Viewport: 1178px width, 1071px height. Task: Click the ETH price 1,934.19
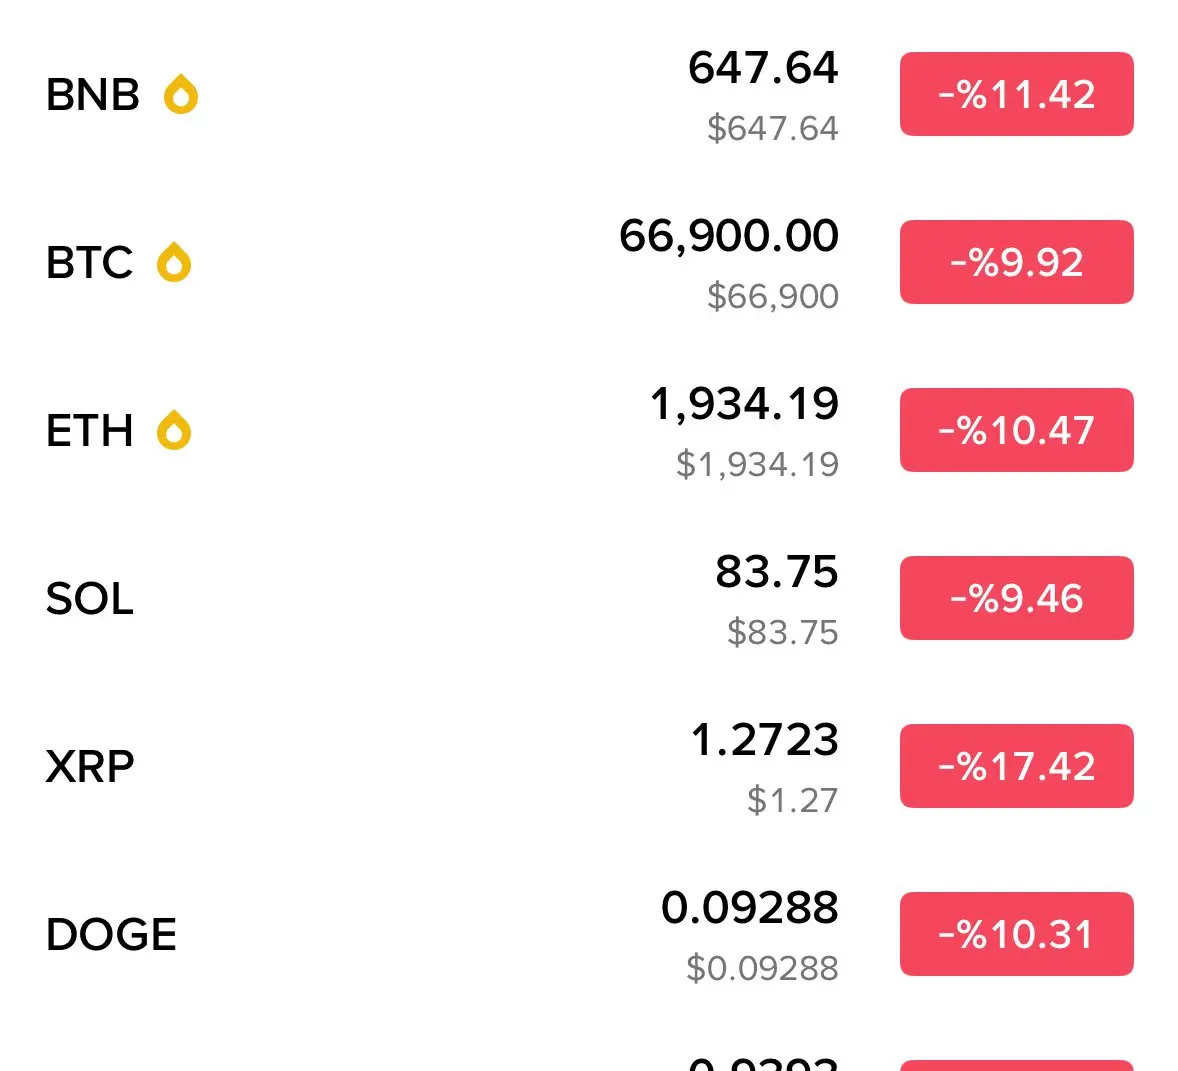tap(744, 404)
